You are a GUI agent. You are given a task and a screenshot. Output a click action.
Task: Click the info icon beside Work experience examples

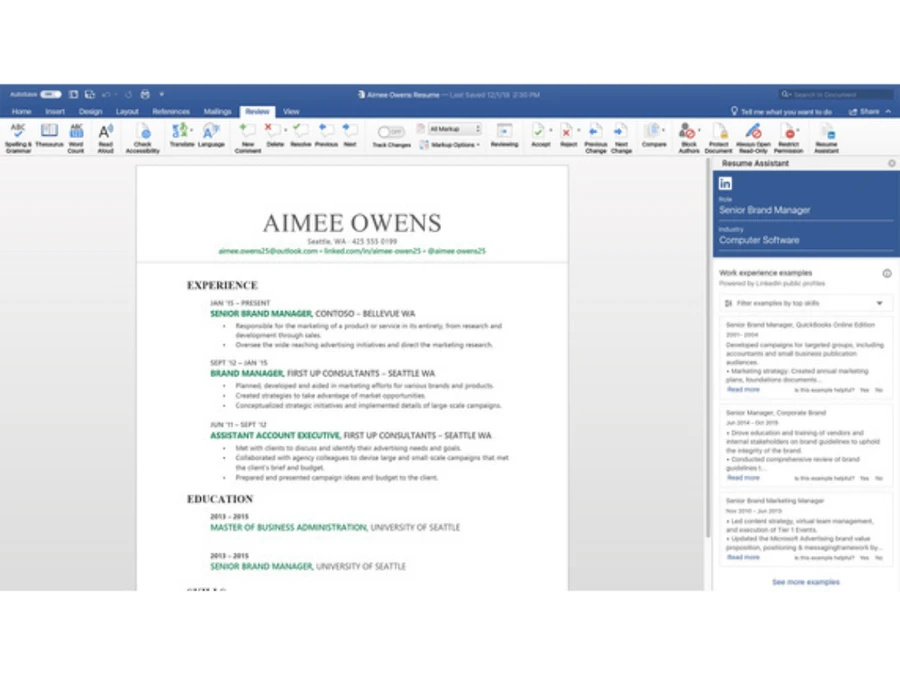tap(887, 274)
